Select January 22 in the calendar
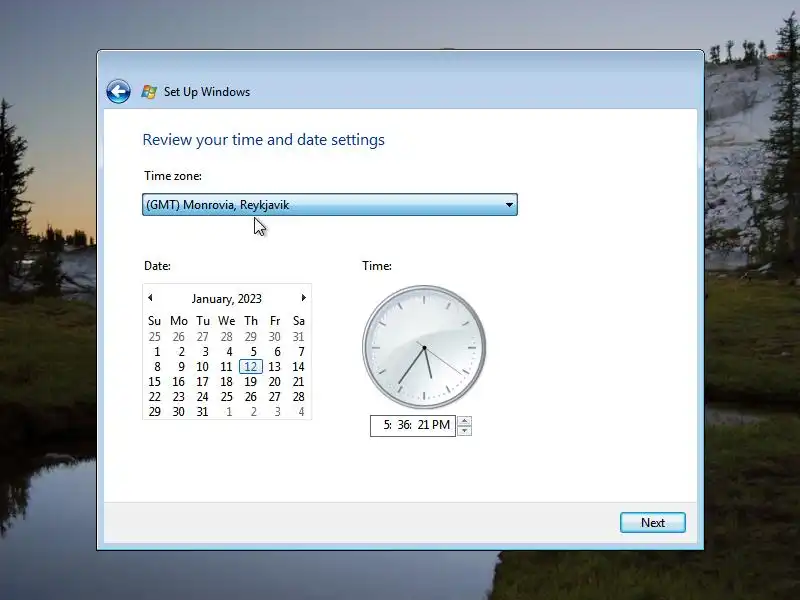 coord(155,396)
